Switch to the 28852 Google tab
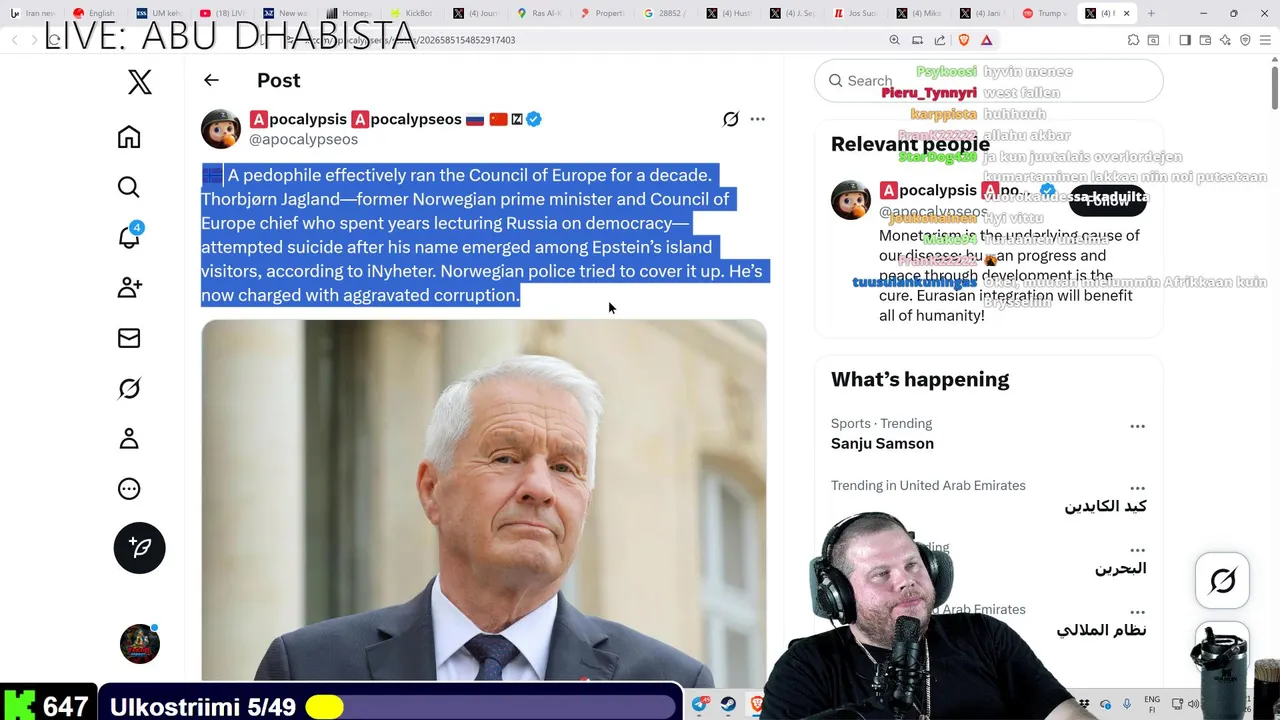 click(x=664, y=13)
